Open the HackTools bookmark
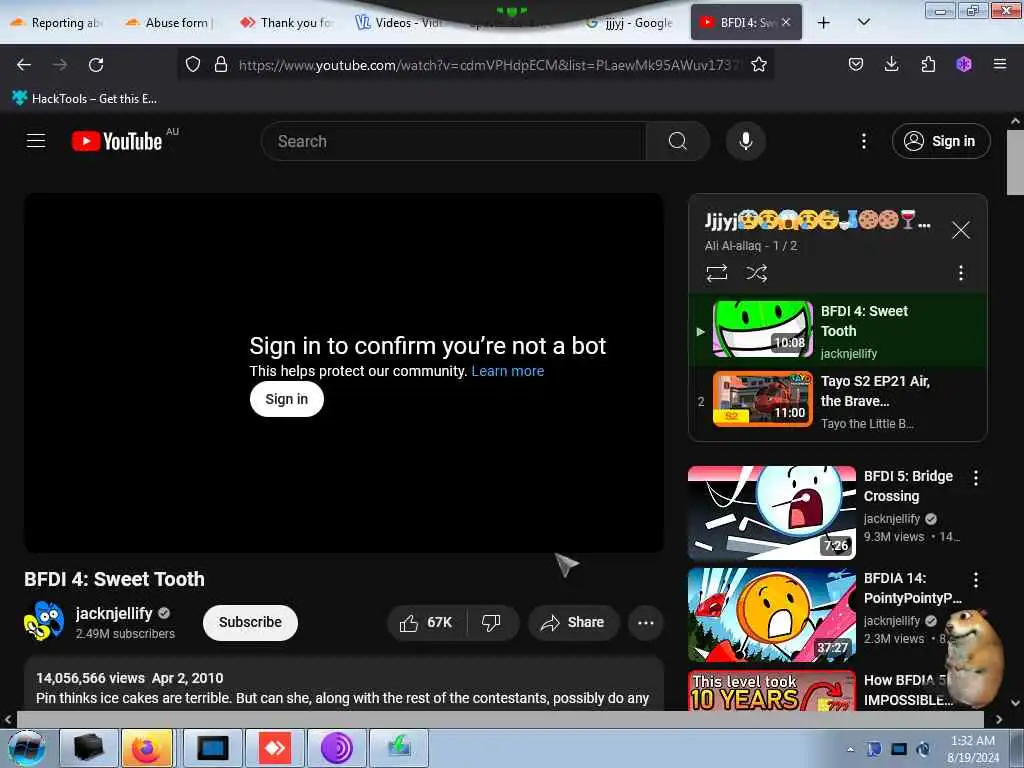The image size is (1024, 768). click(84, 99)
